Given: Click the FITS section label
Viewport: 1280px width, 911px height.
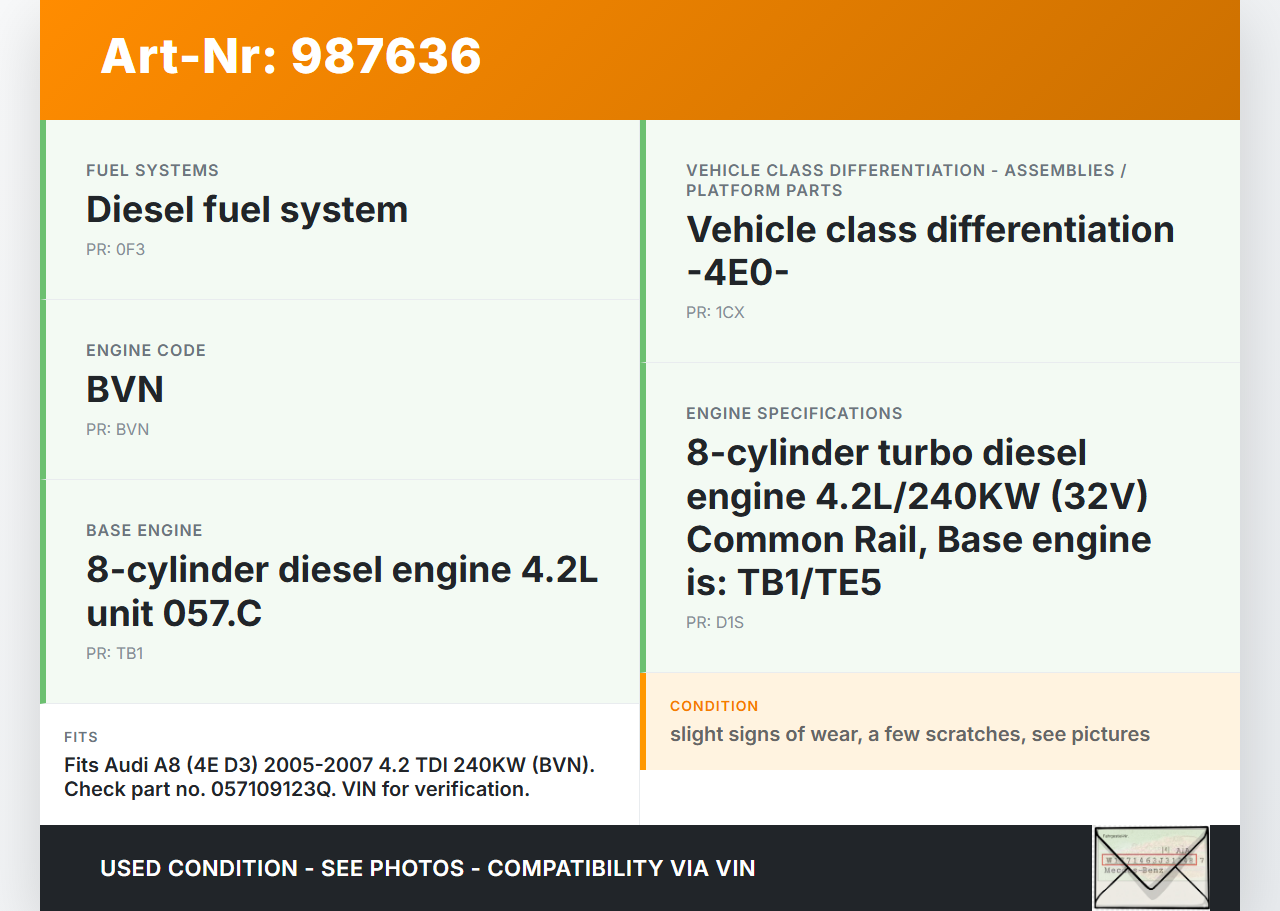Looking at the screenshot, I should [x=81, y=737].
